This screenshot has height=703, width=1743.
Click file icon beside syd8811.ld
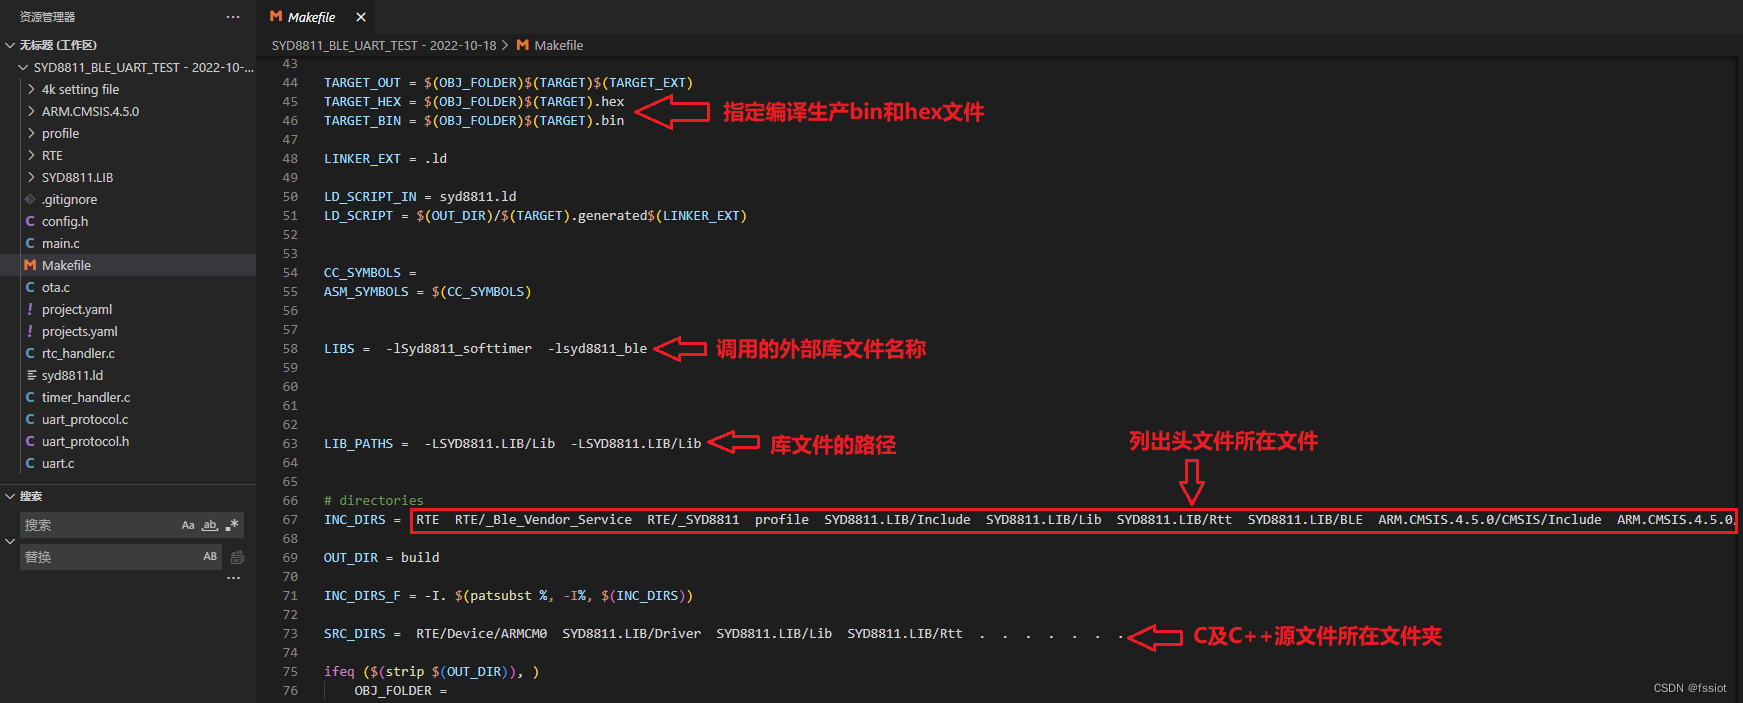pyautogui.click(x=31, y=375)
